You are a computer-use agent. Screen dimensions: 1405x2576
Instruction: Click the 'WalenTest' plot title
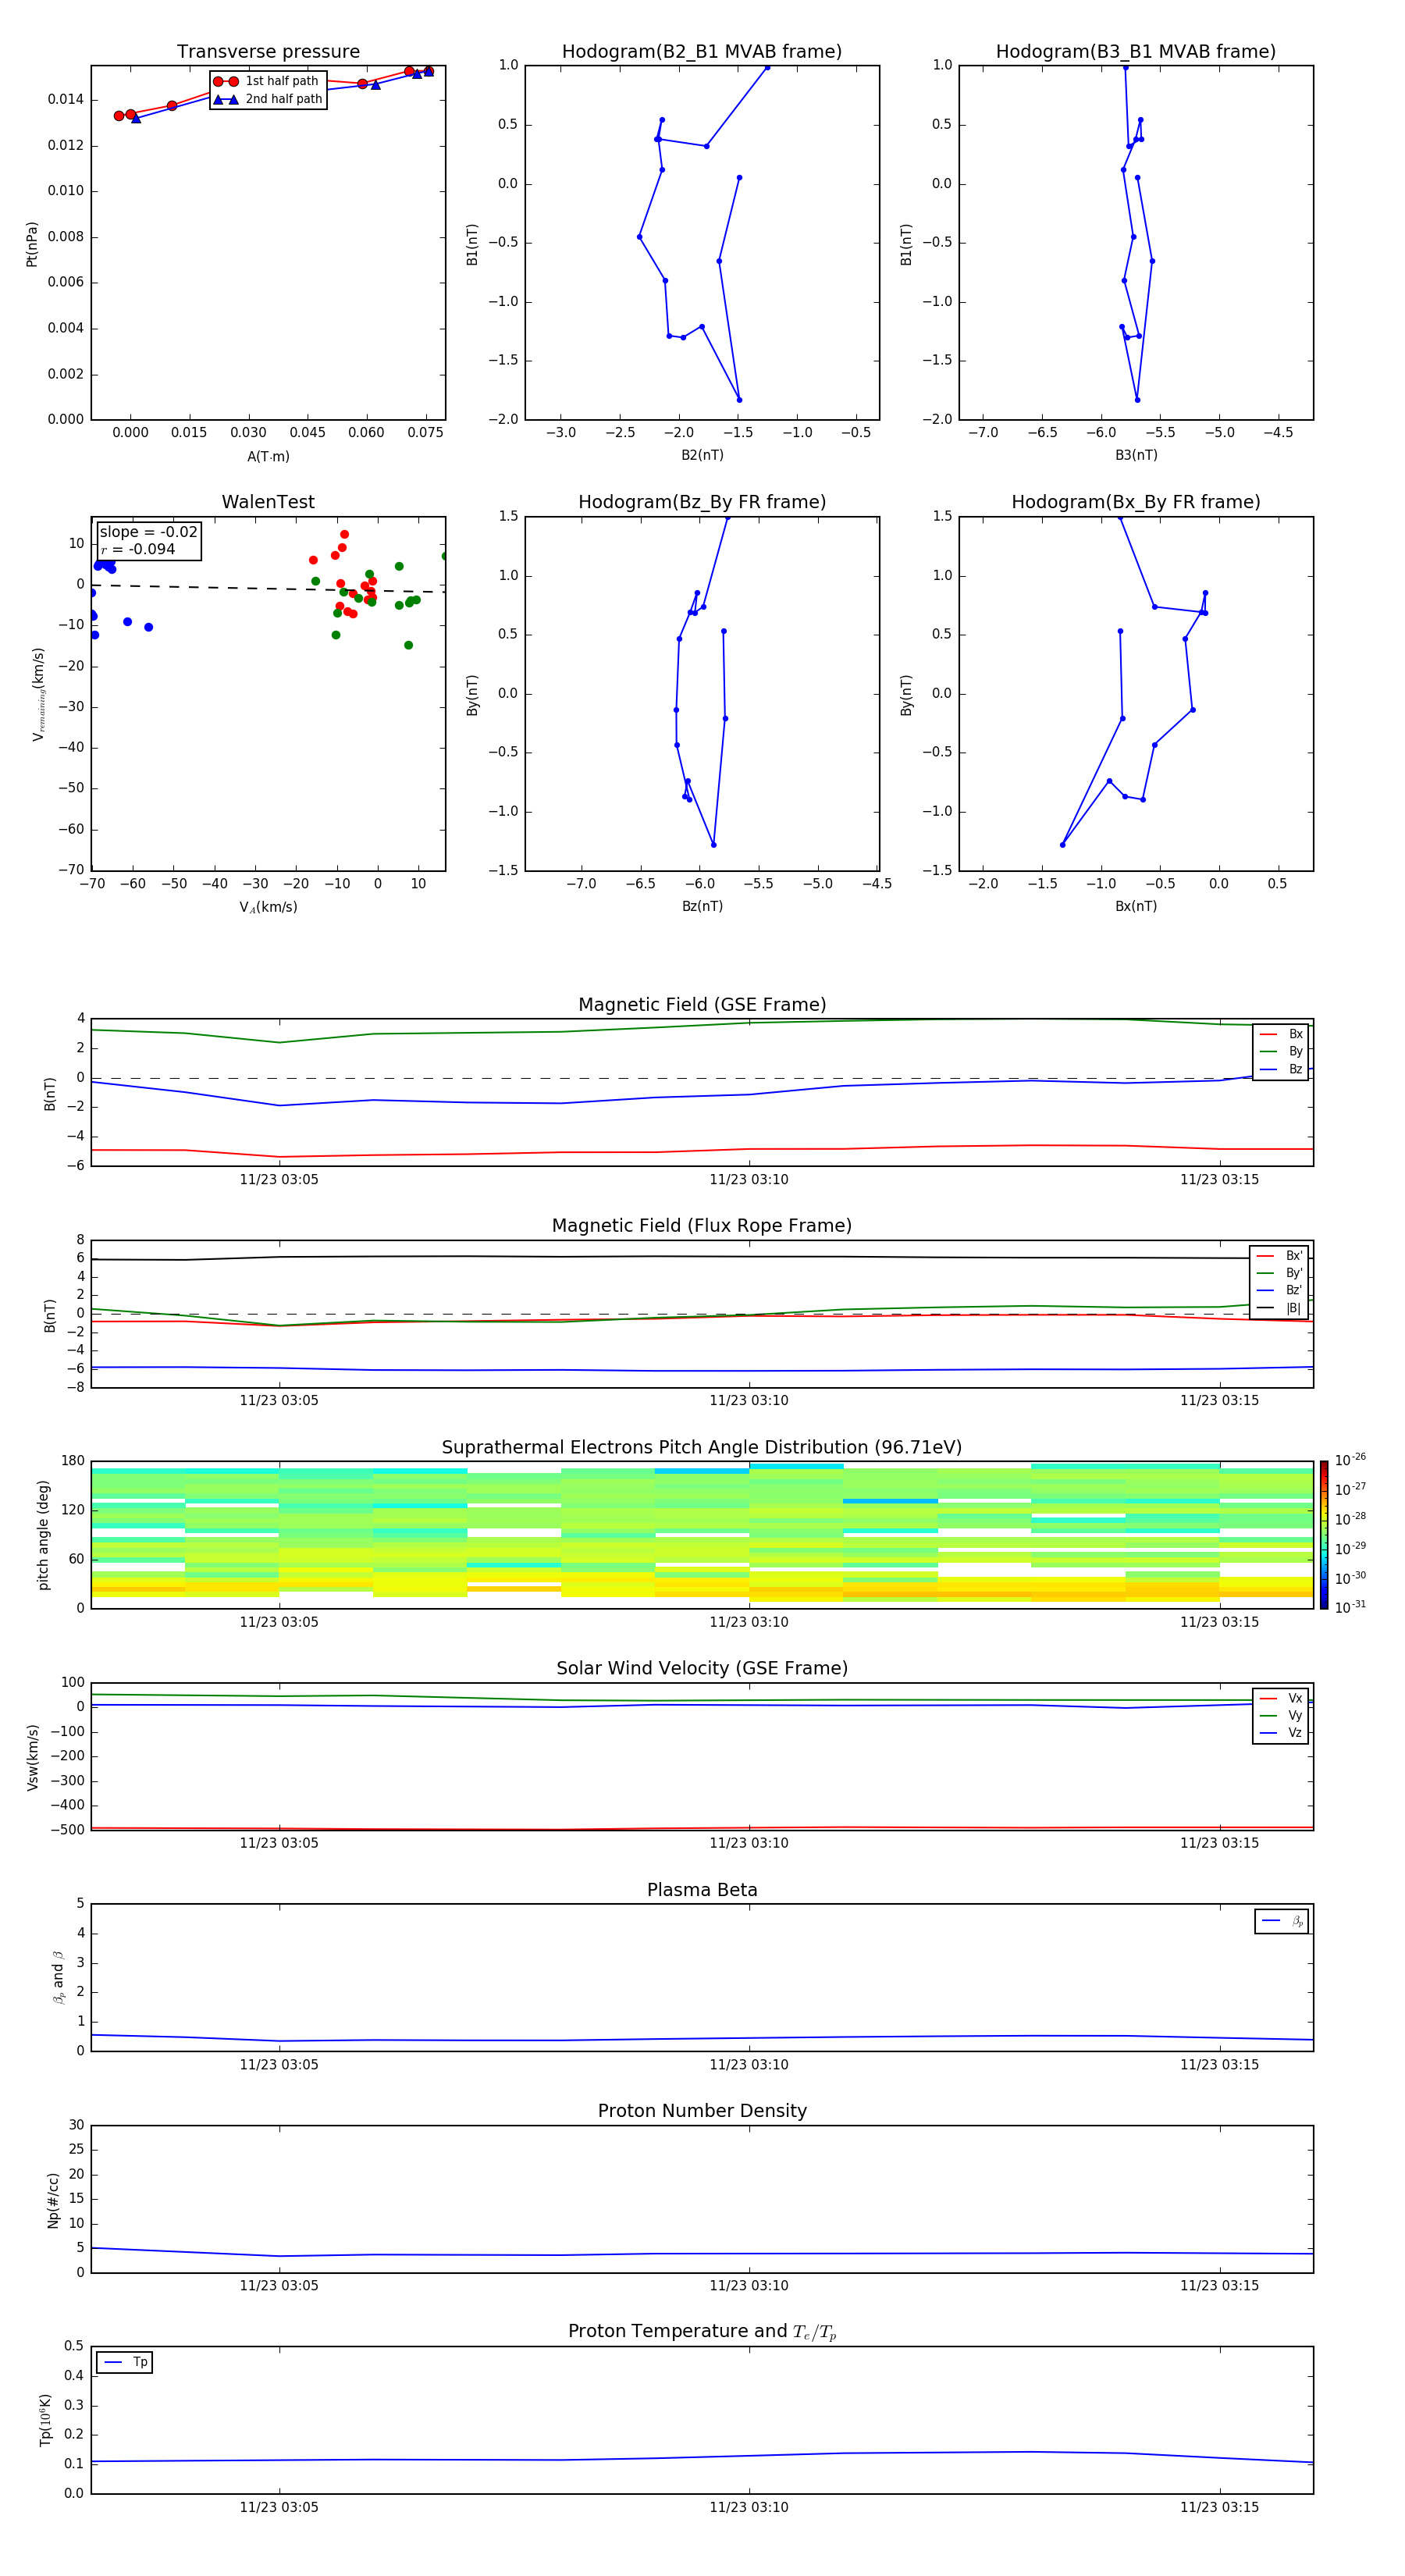tap(268, 502)
